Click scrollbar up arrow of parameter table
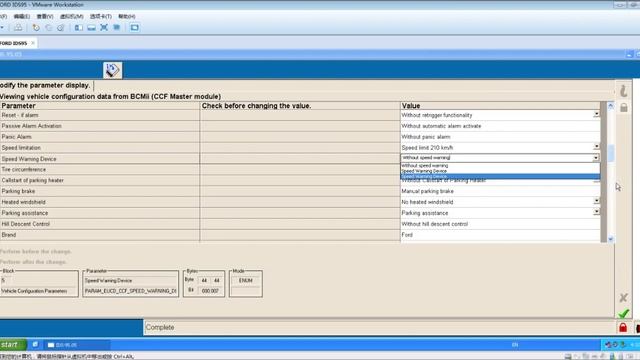Image resolution: width=640 pixels, height=360 pixels. click(x=611, y=106)
